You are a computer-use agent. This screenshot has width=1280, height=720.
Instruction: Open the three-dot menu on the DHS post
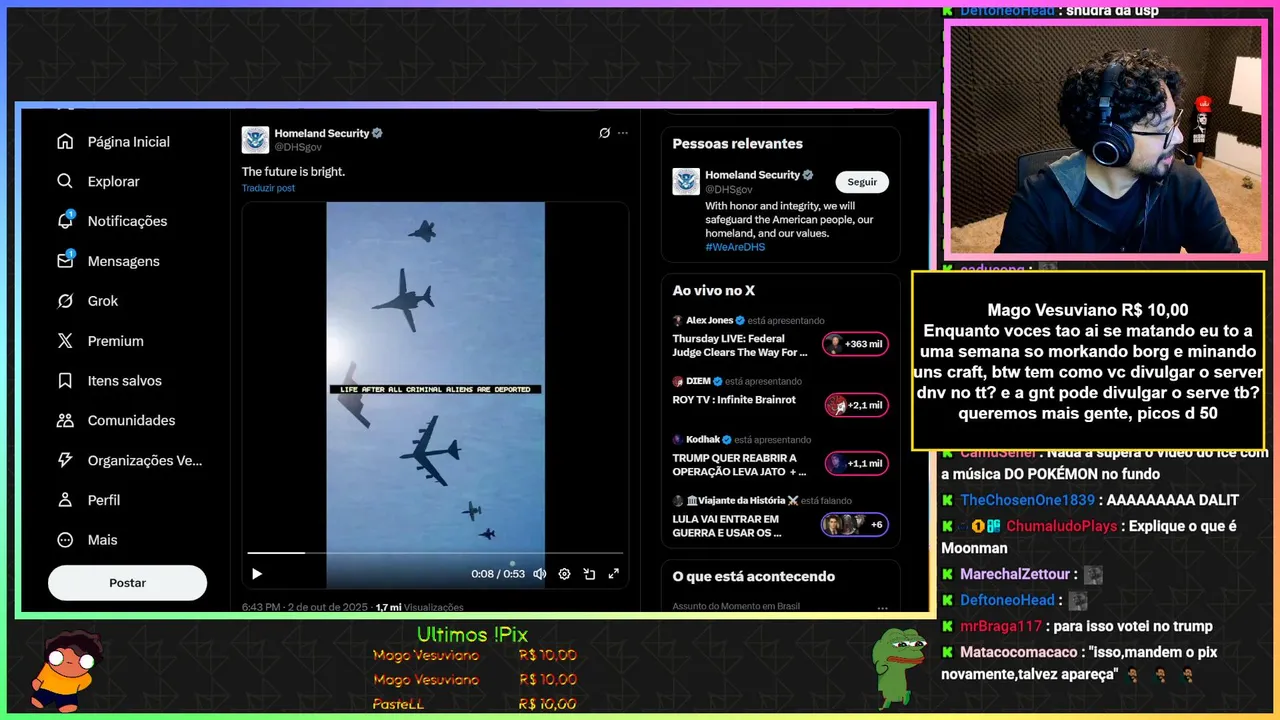[623, 133]
